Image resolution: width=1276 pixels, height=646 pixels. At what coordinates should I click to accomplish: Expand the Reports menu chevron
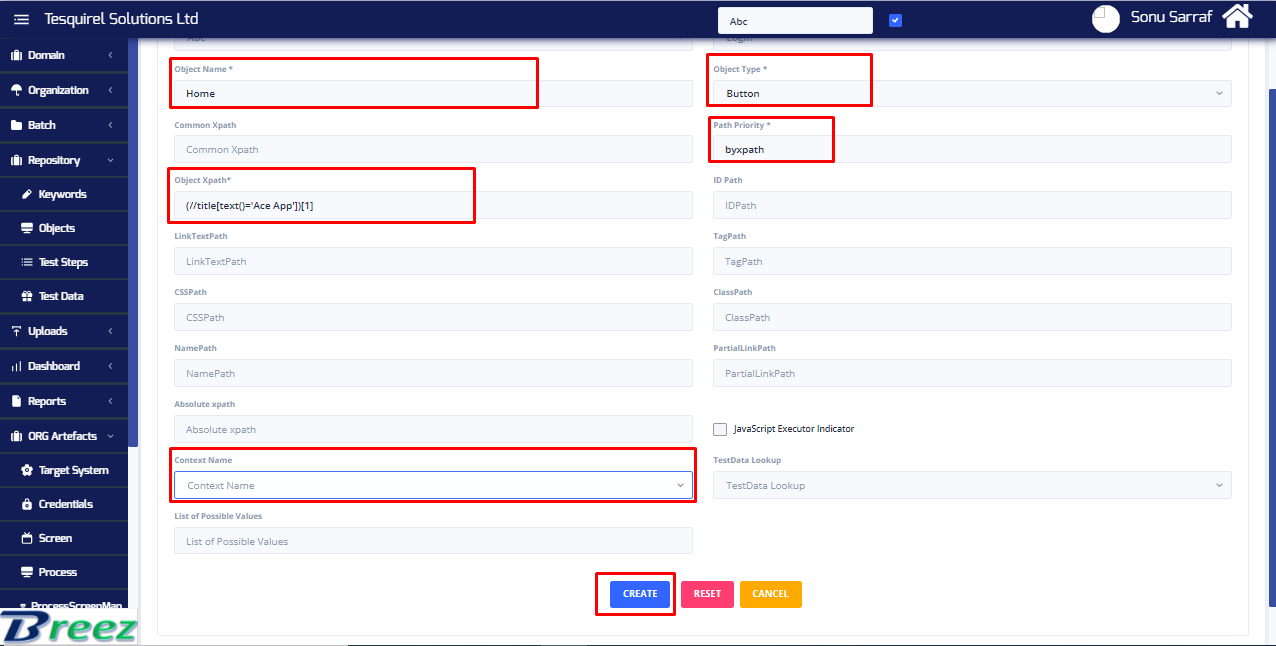110,401
